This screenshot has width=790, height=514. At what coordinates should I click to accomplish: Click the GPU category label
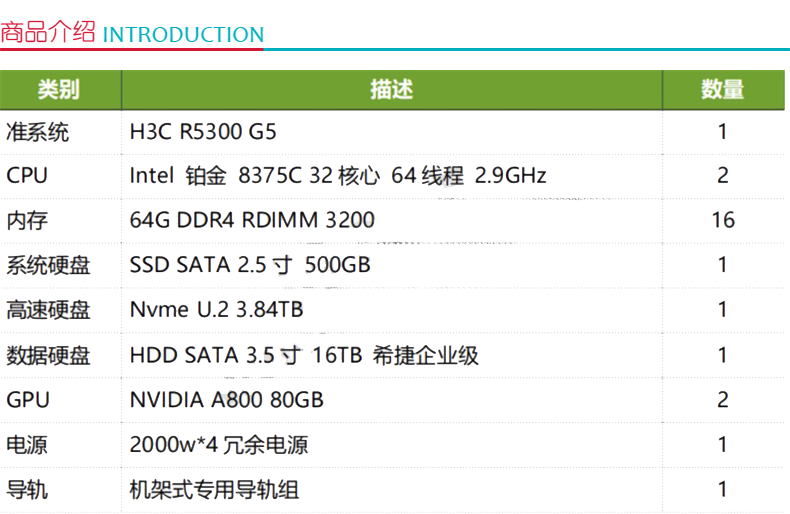[x=28, y=400]
